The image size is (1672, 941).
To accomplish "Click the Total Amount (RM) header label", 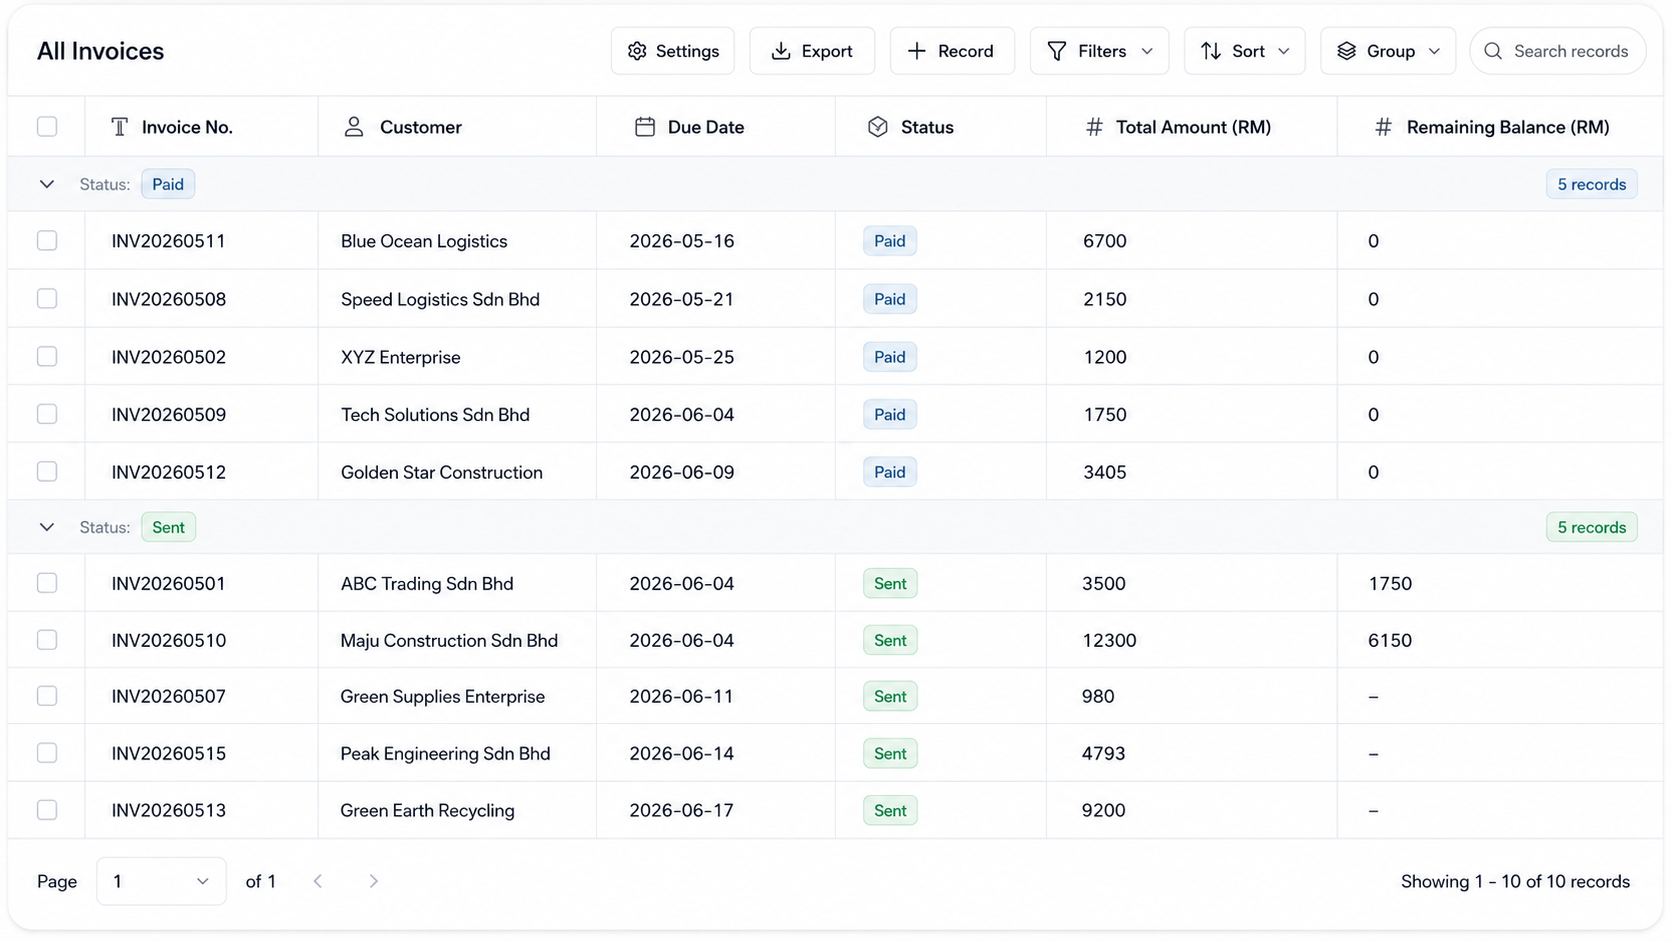I will (1193, 127).
